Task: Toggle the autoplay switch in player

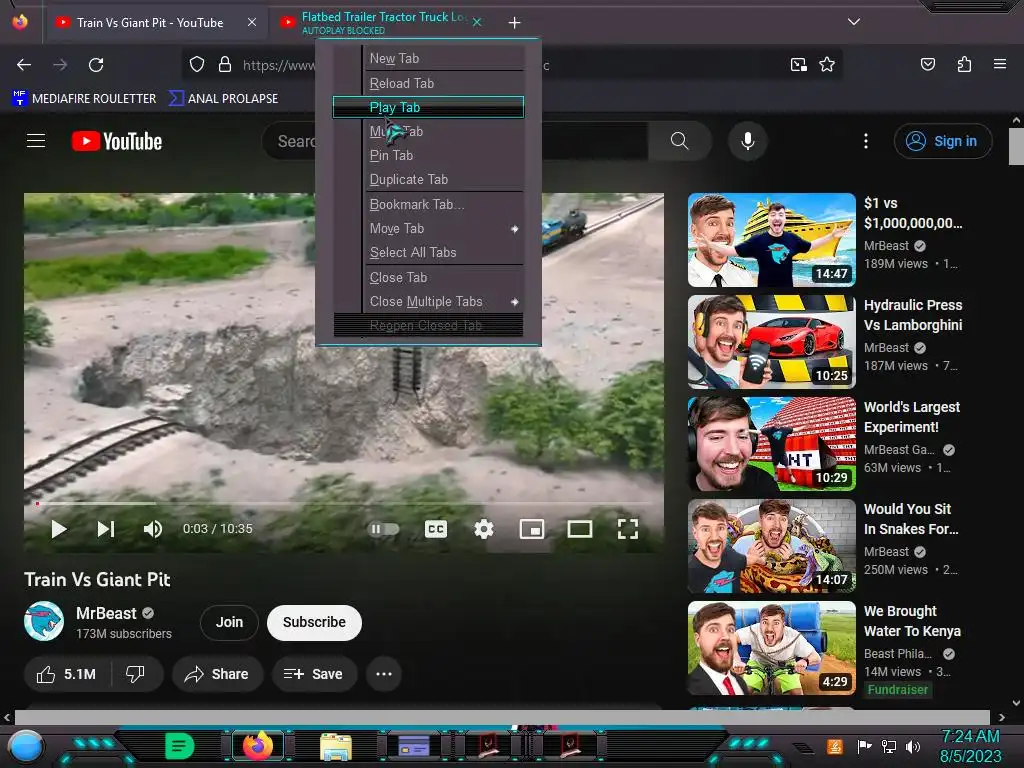Action: pos(384,529)
